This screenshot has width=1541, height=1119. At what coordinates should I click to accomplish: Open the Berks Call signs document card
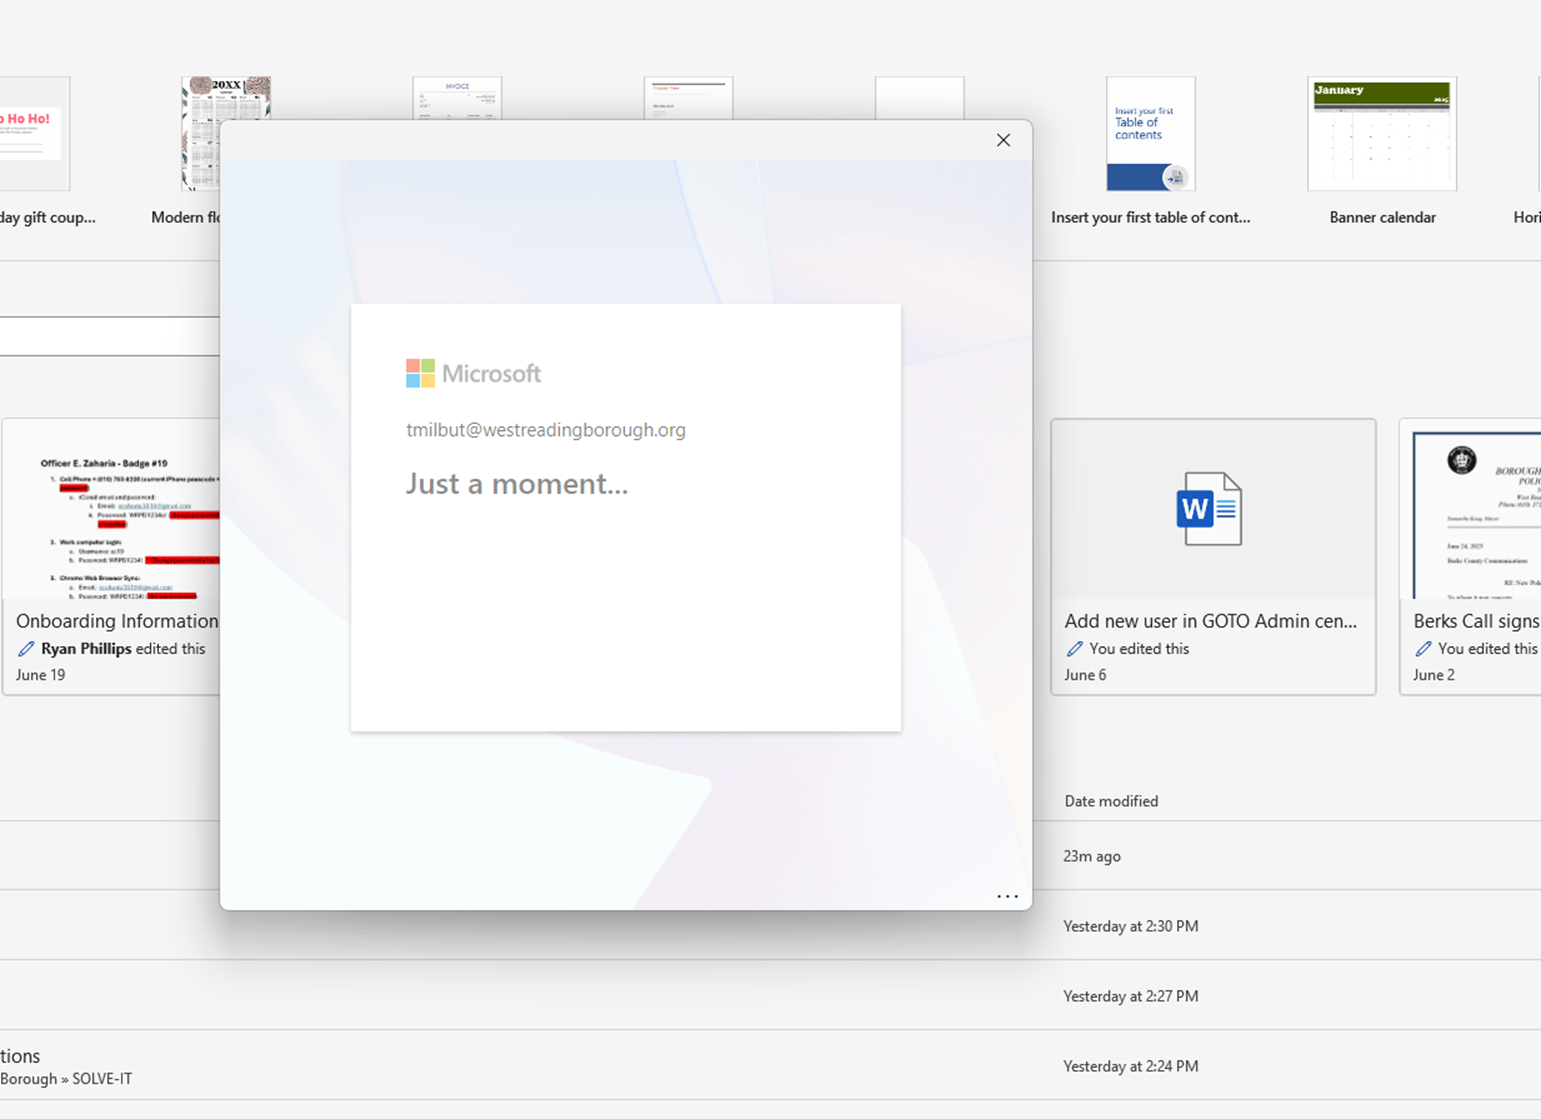coord(1470,556)
